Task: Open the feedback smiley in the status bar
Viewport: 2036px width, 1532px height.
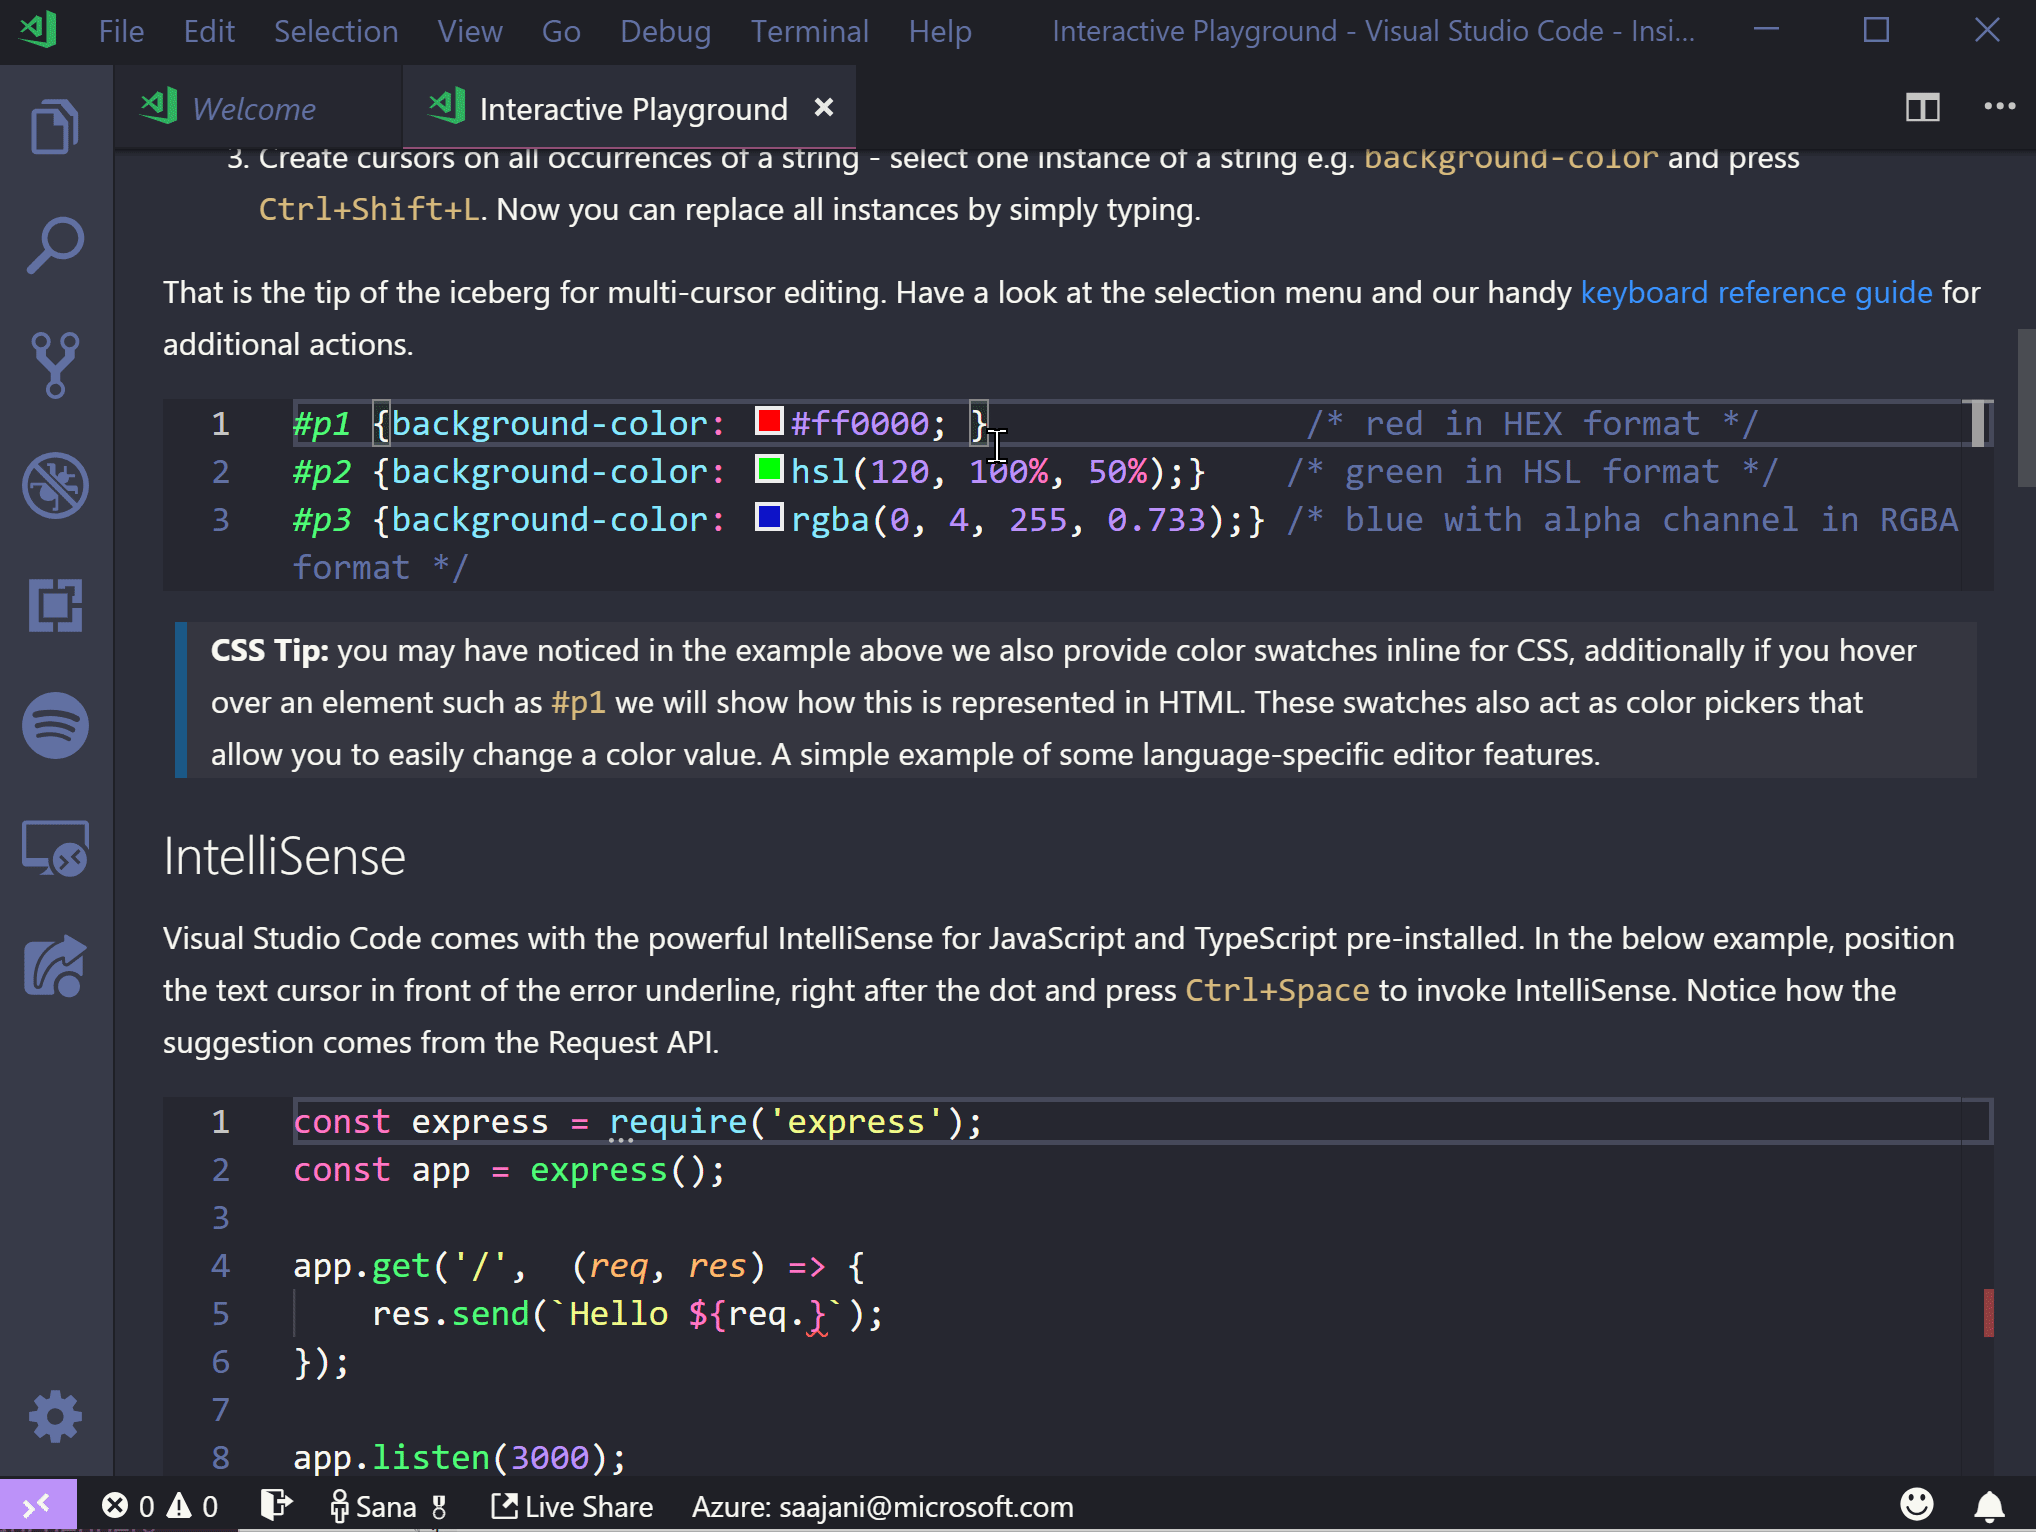Action: coord(1917,1505)
